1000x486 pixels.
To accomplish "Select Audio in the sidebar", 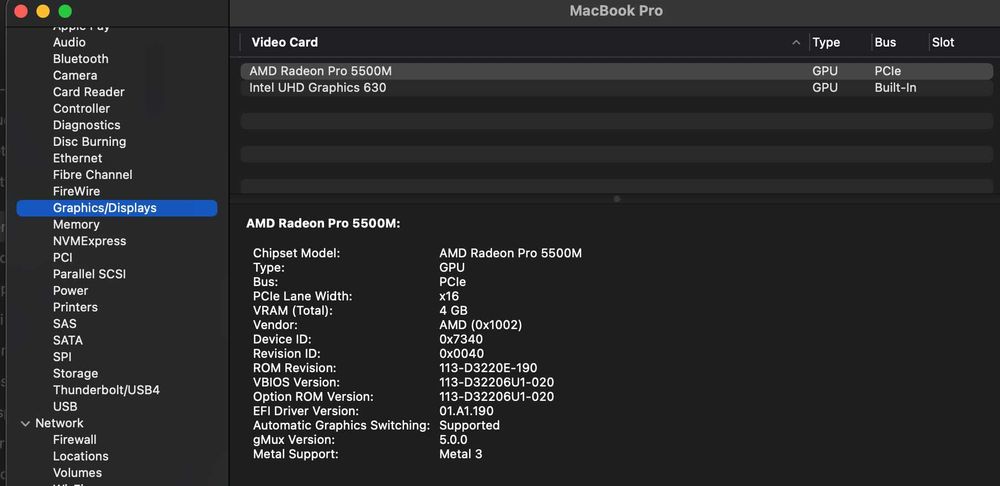I will 69,42.
